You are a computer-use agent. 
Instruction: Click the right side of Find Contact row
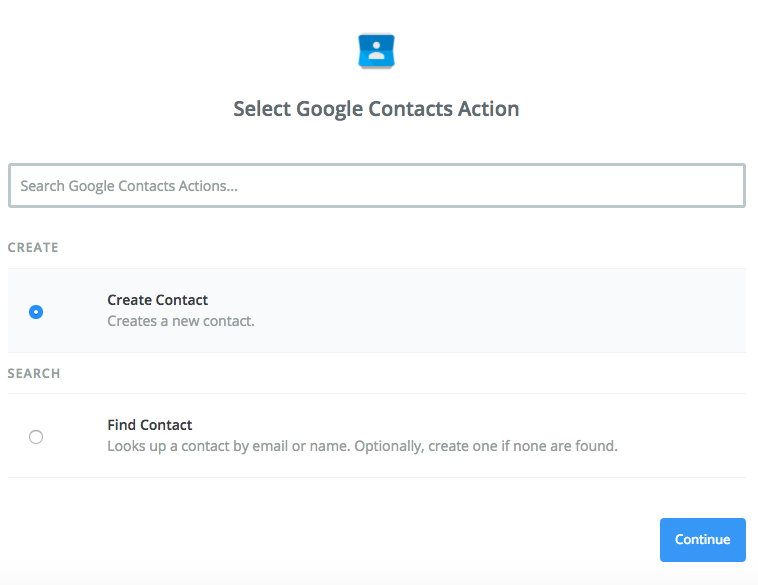pos(700,436)
